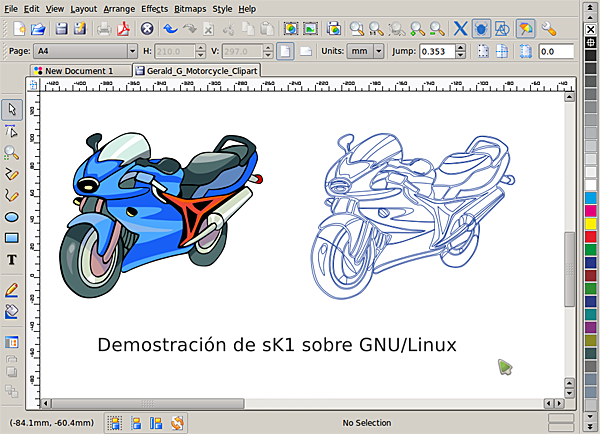The width and height of the screenshot is (600, 434).
Task: Open the Effects menu
Action: coord(155,9)
